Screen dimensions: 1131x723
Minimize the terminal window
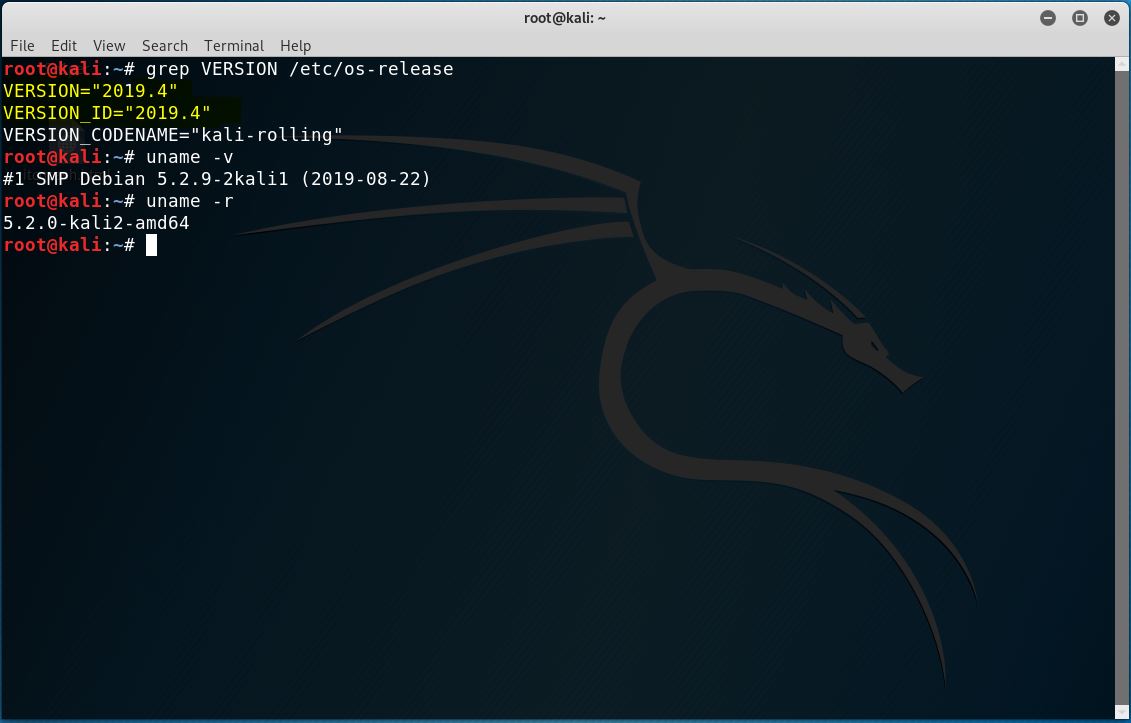[1048, 18]
